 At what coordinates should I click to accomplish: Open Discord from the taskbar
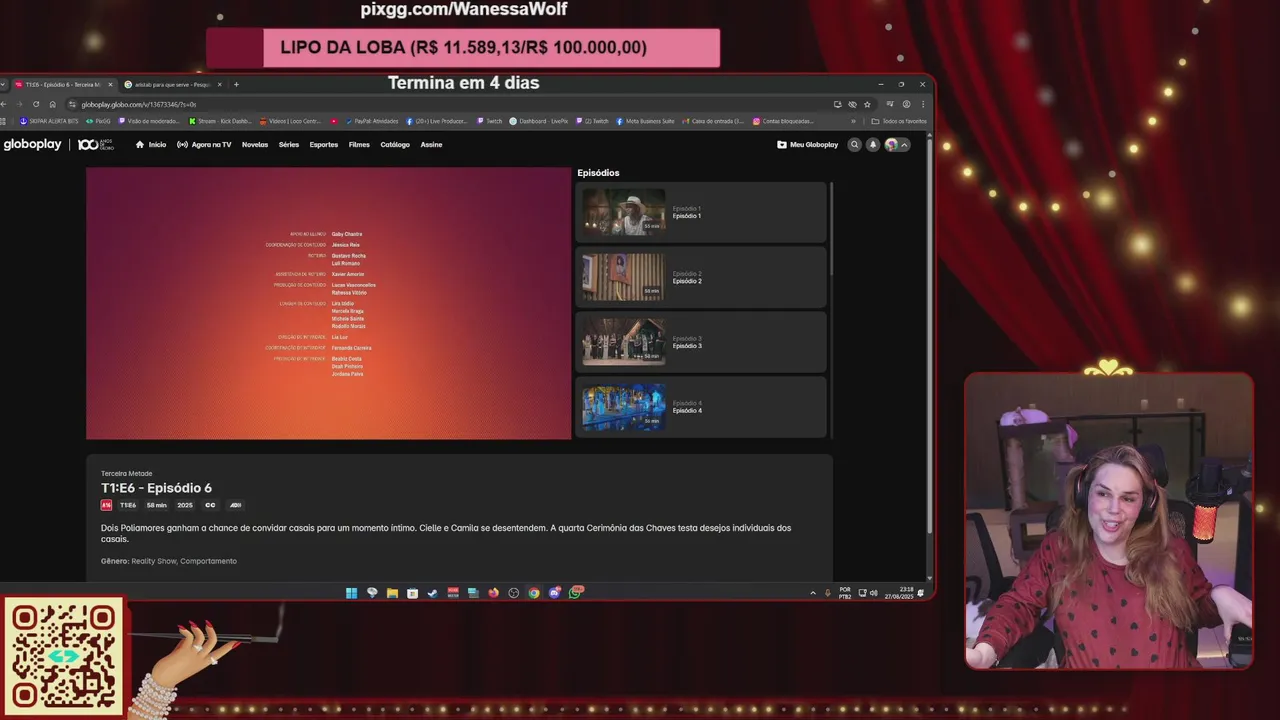coord(555,593)
